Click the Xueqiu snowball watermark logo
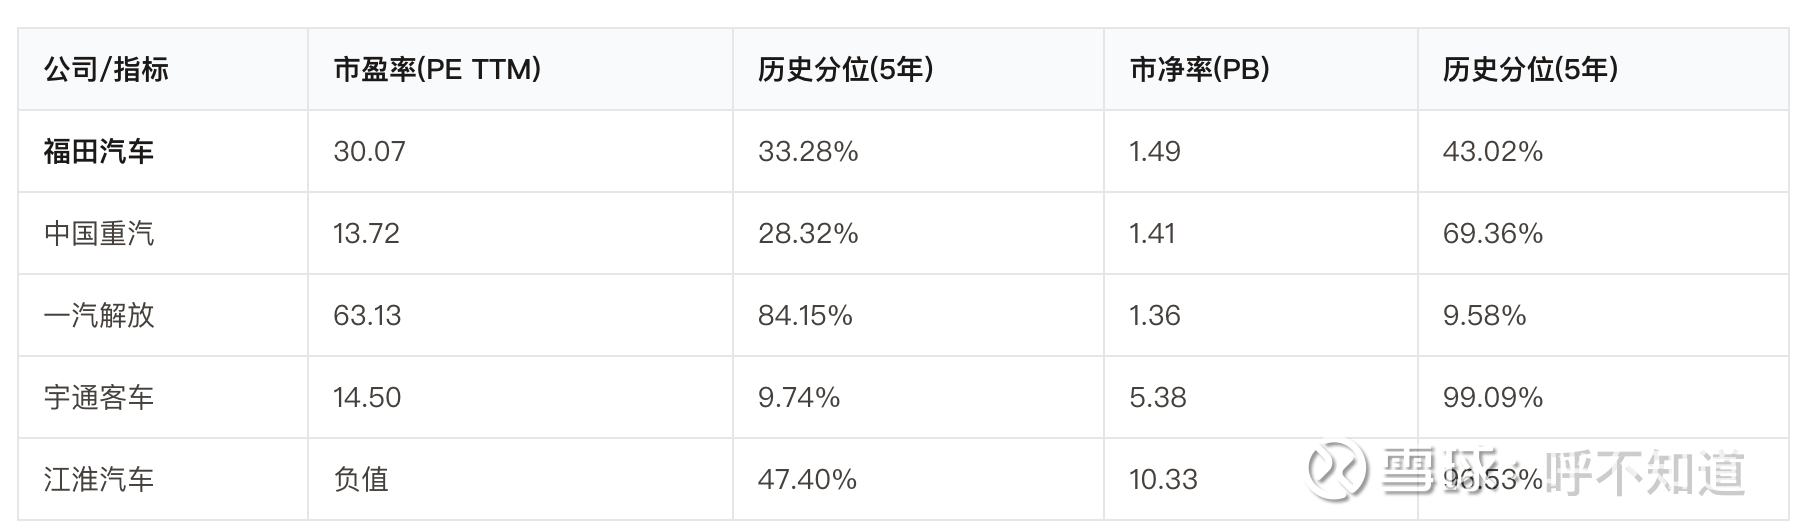This screenshot has height=528, width=1798. click(x=1338, y=469)
